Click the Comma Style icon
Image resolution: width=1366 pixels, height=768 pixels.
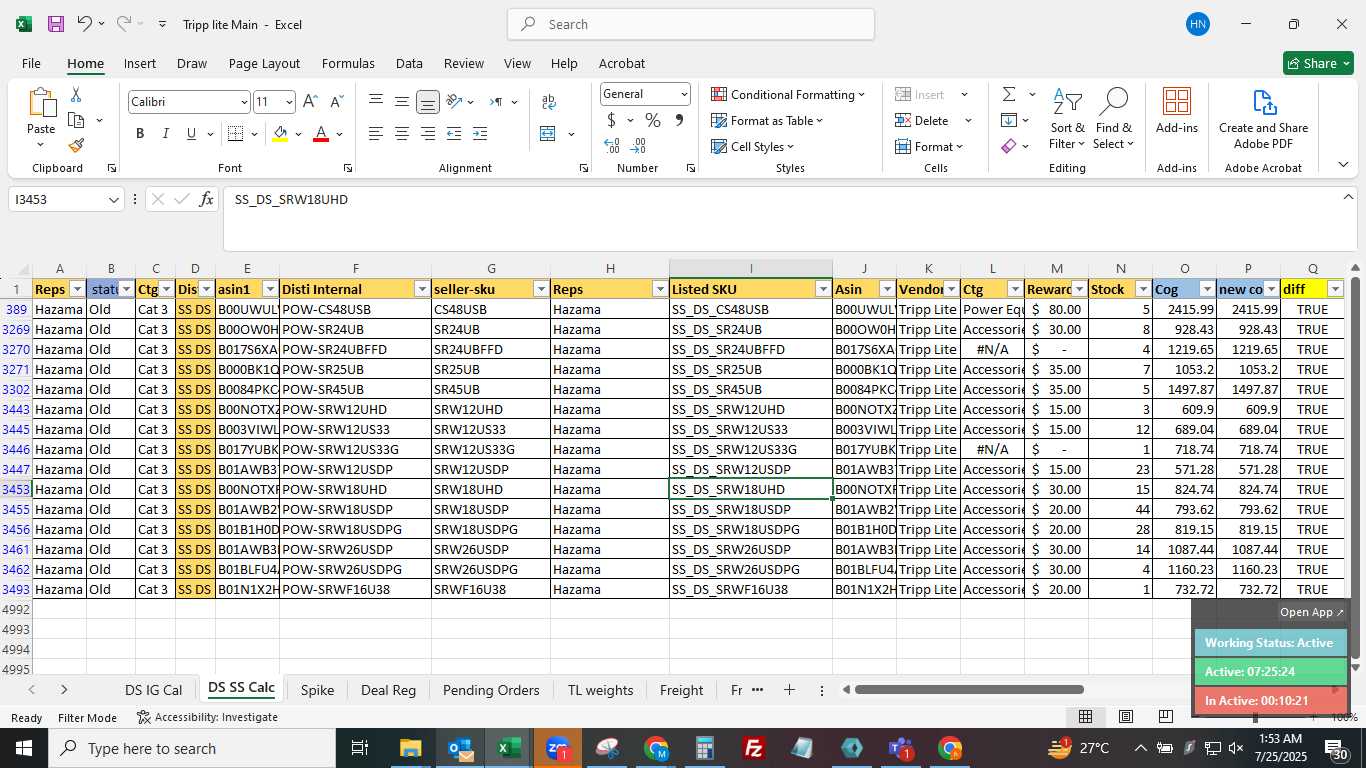(x=680, y=121)
